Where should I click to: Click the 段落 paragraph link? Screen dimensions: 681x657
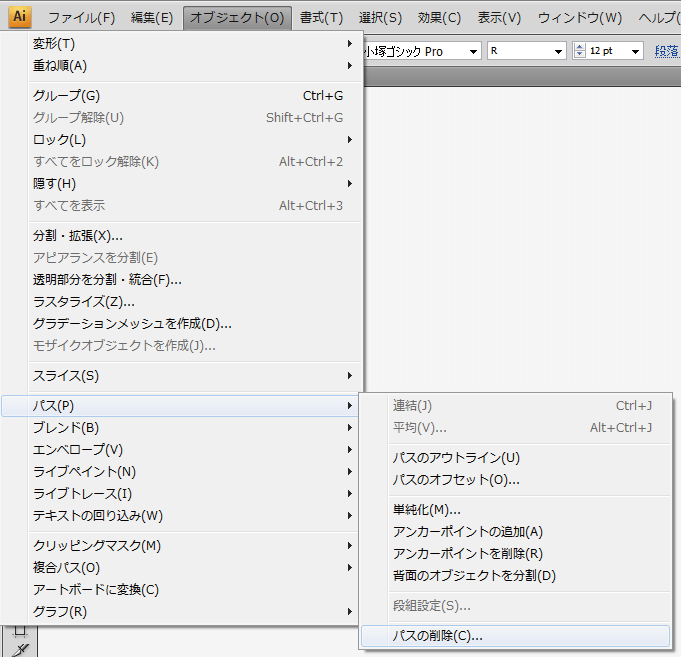(667, 51)
